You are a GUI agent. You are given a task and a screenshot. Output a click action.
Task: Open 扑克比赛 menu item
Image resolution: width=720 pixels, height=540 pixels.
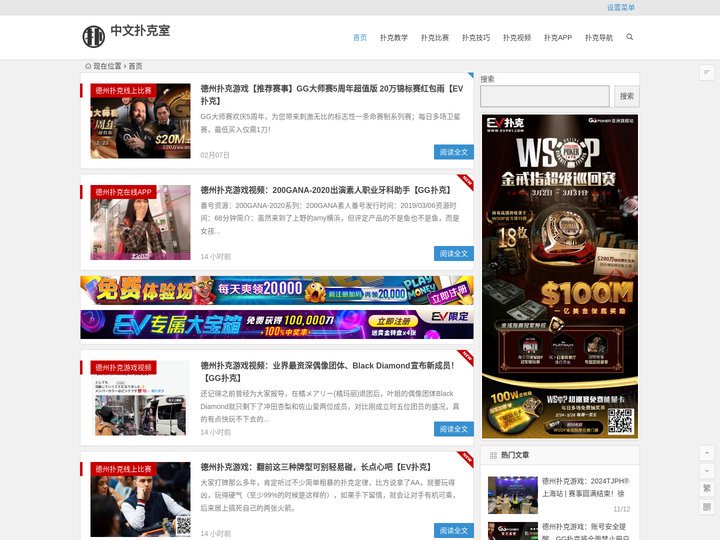coord(435,38)
